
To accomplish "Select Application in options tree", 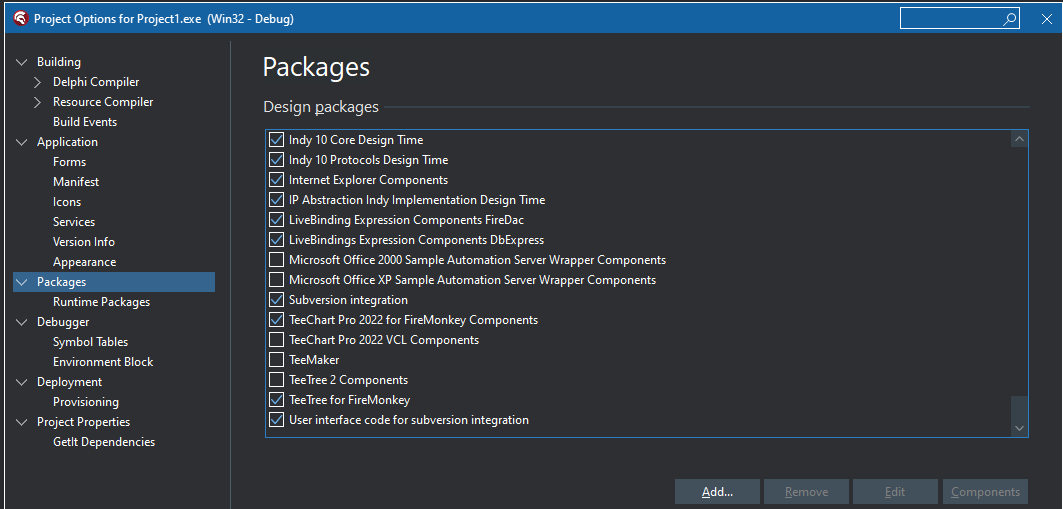I will [67, 142].
